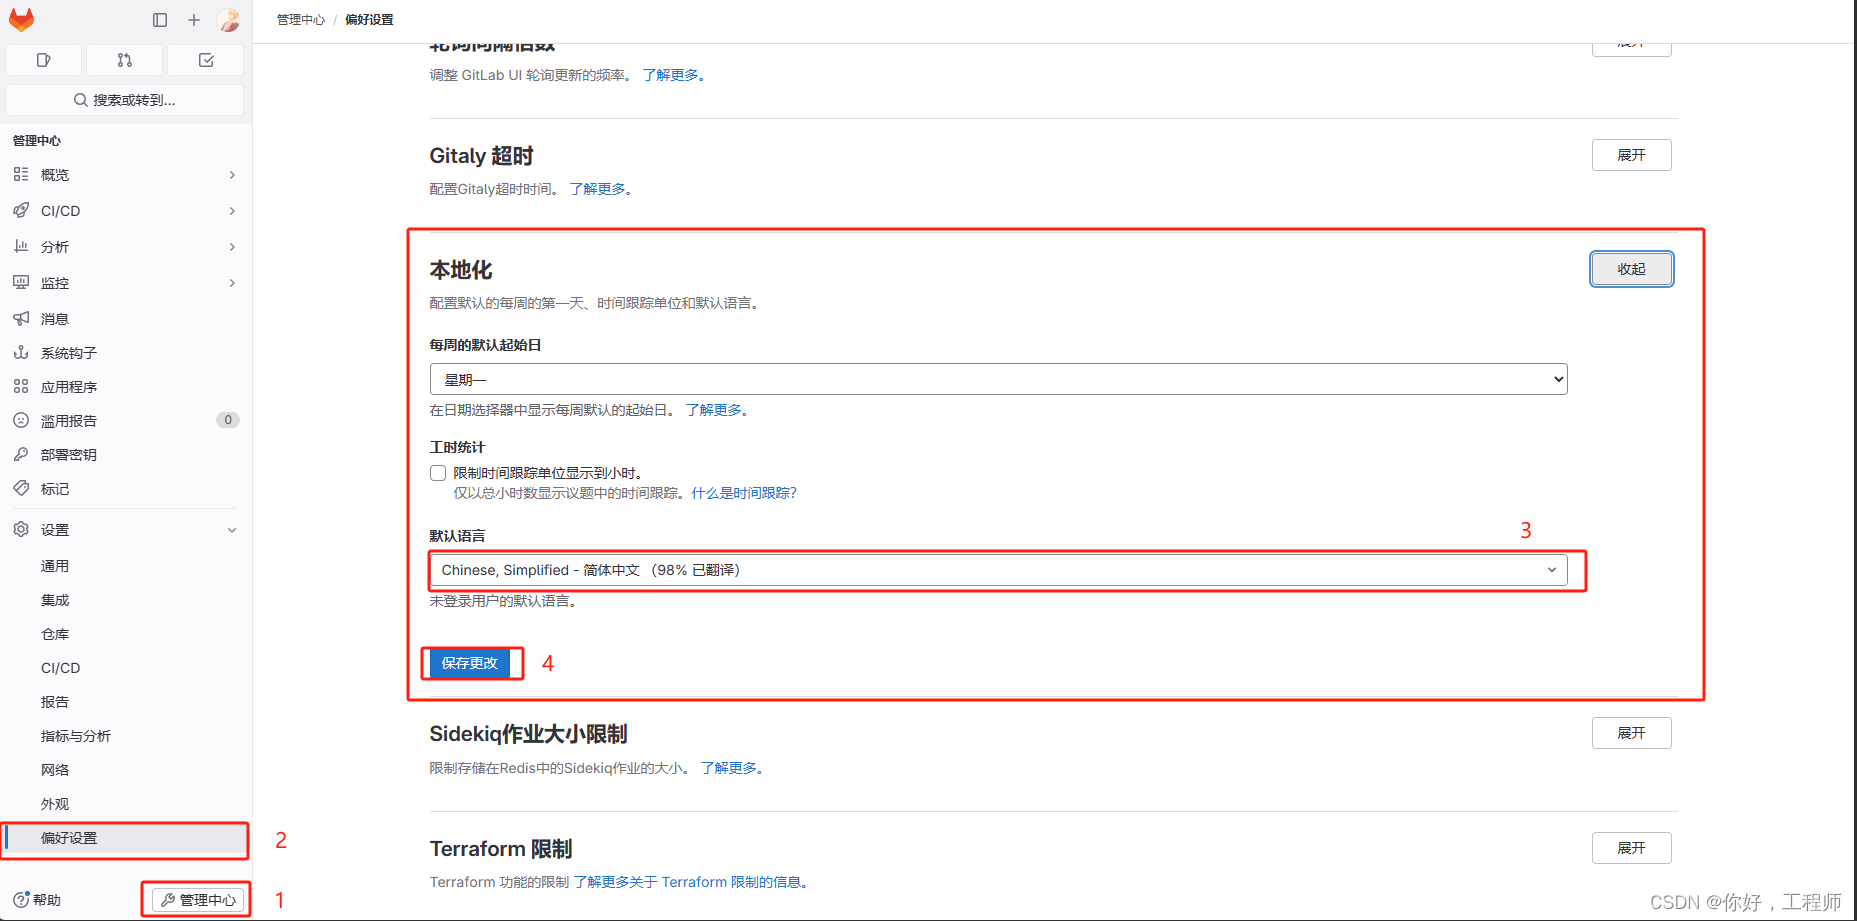Open the GitLab logo home link
1857x921 pixels.
[21, 19]
